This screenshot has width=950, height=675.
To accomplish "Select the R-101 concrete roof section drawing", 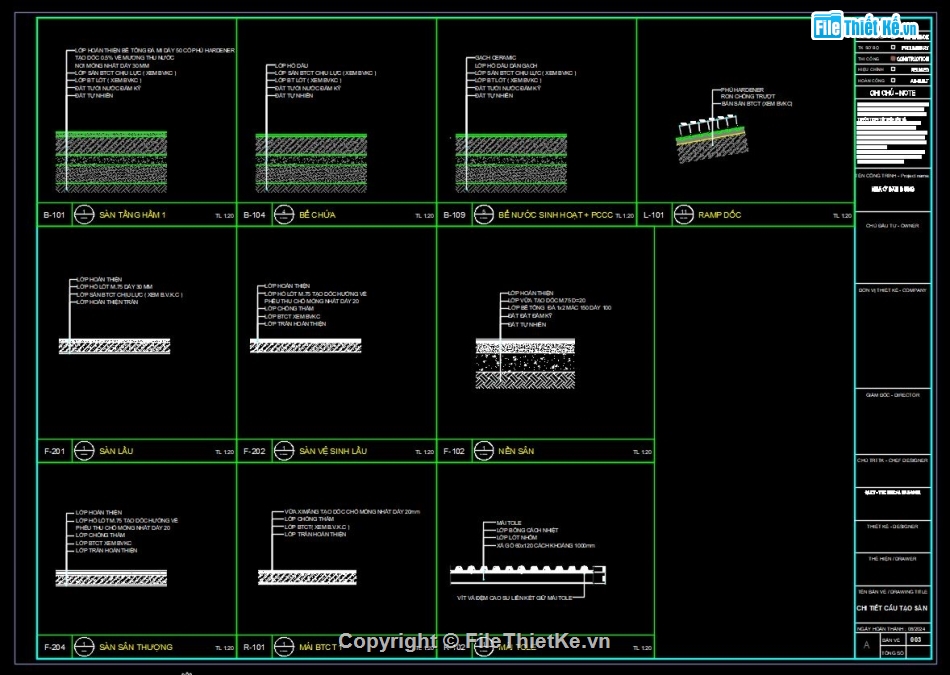I will pos(307,577).
